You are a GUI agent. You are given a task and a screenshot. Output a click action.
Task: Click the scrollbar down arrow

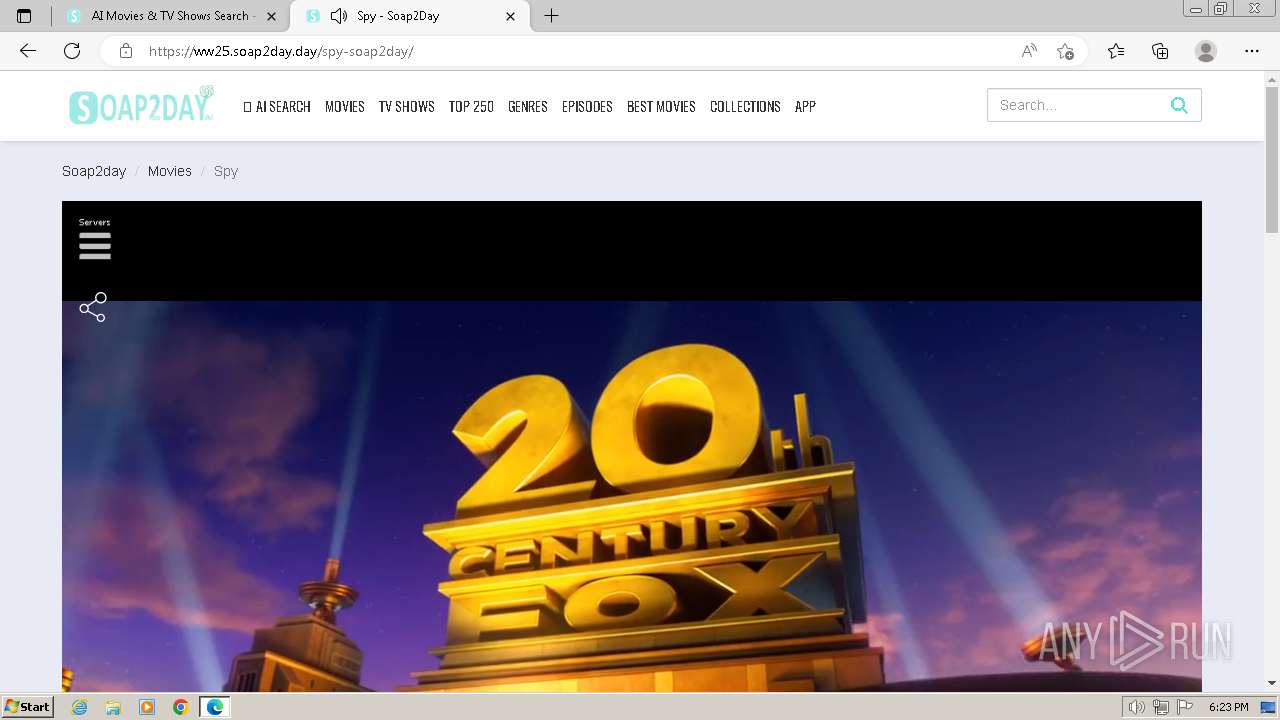click(1272, 683)
